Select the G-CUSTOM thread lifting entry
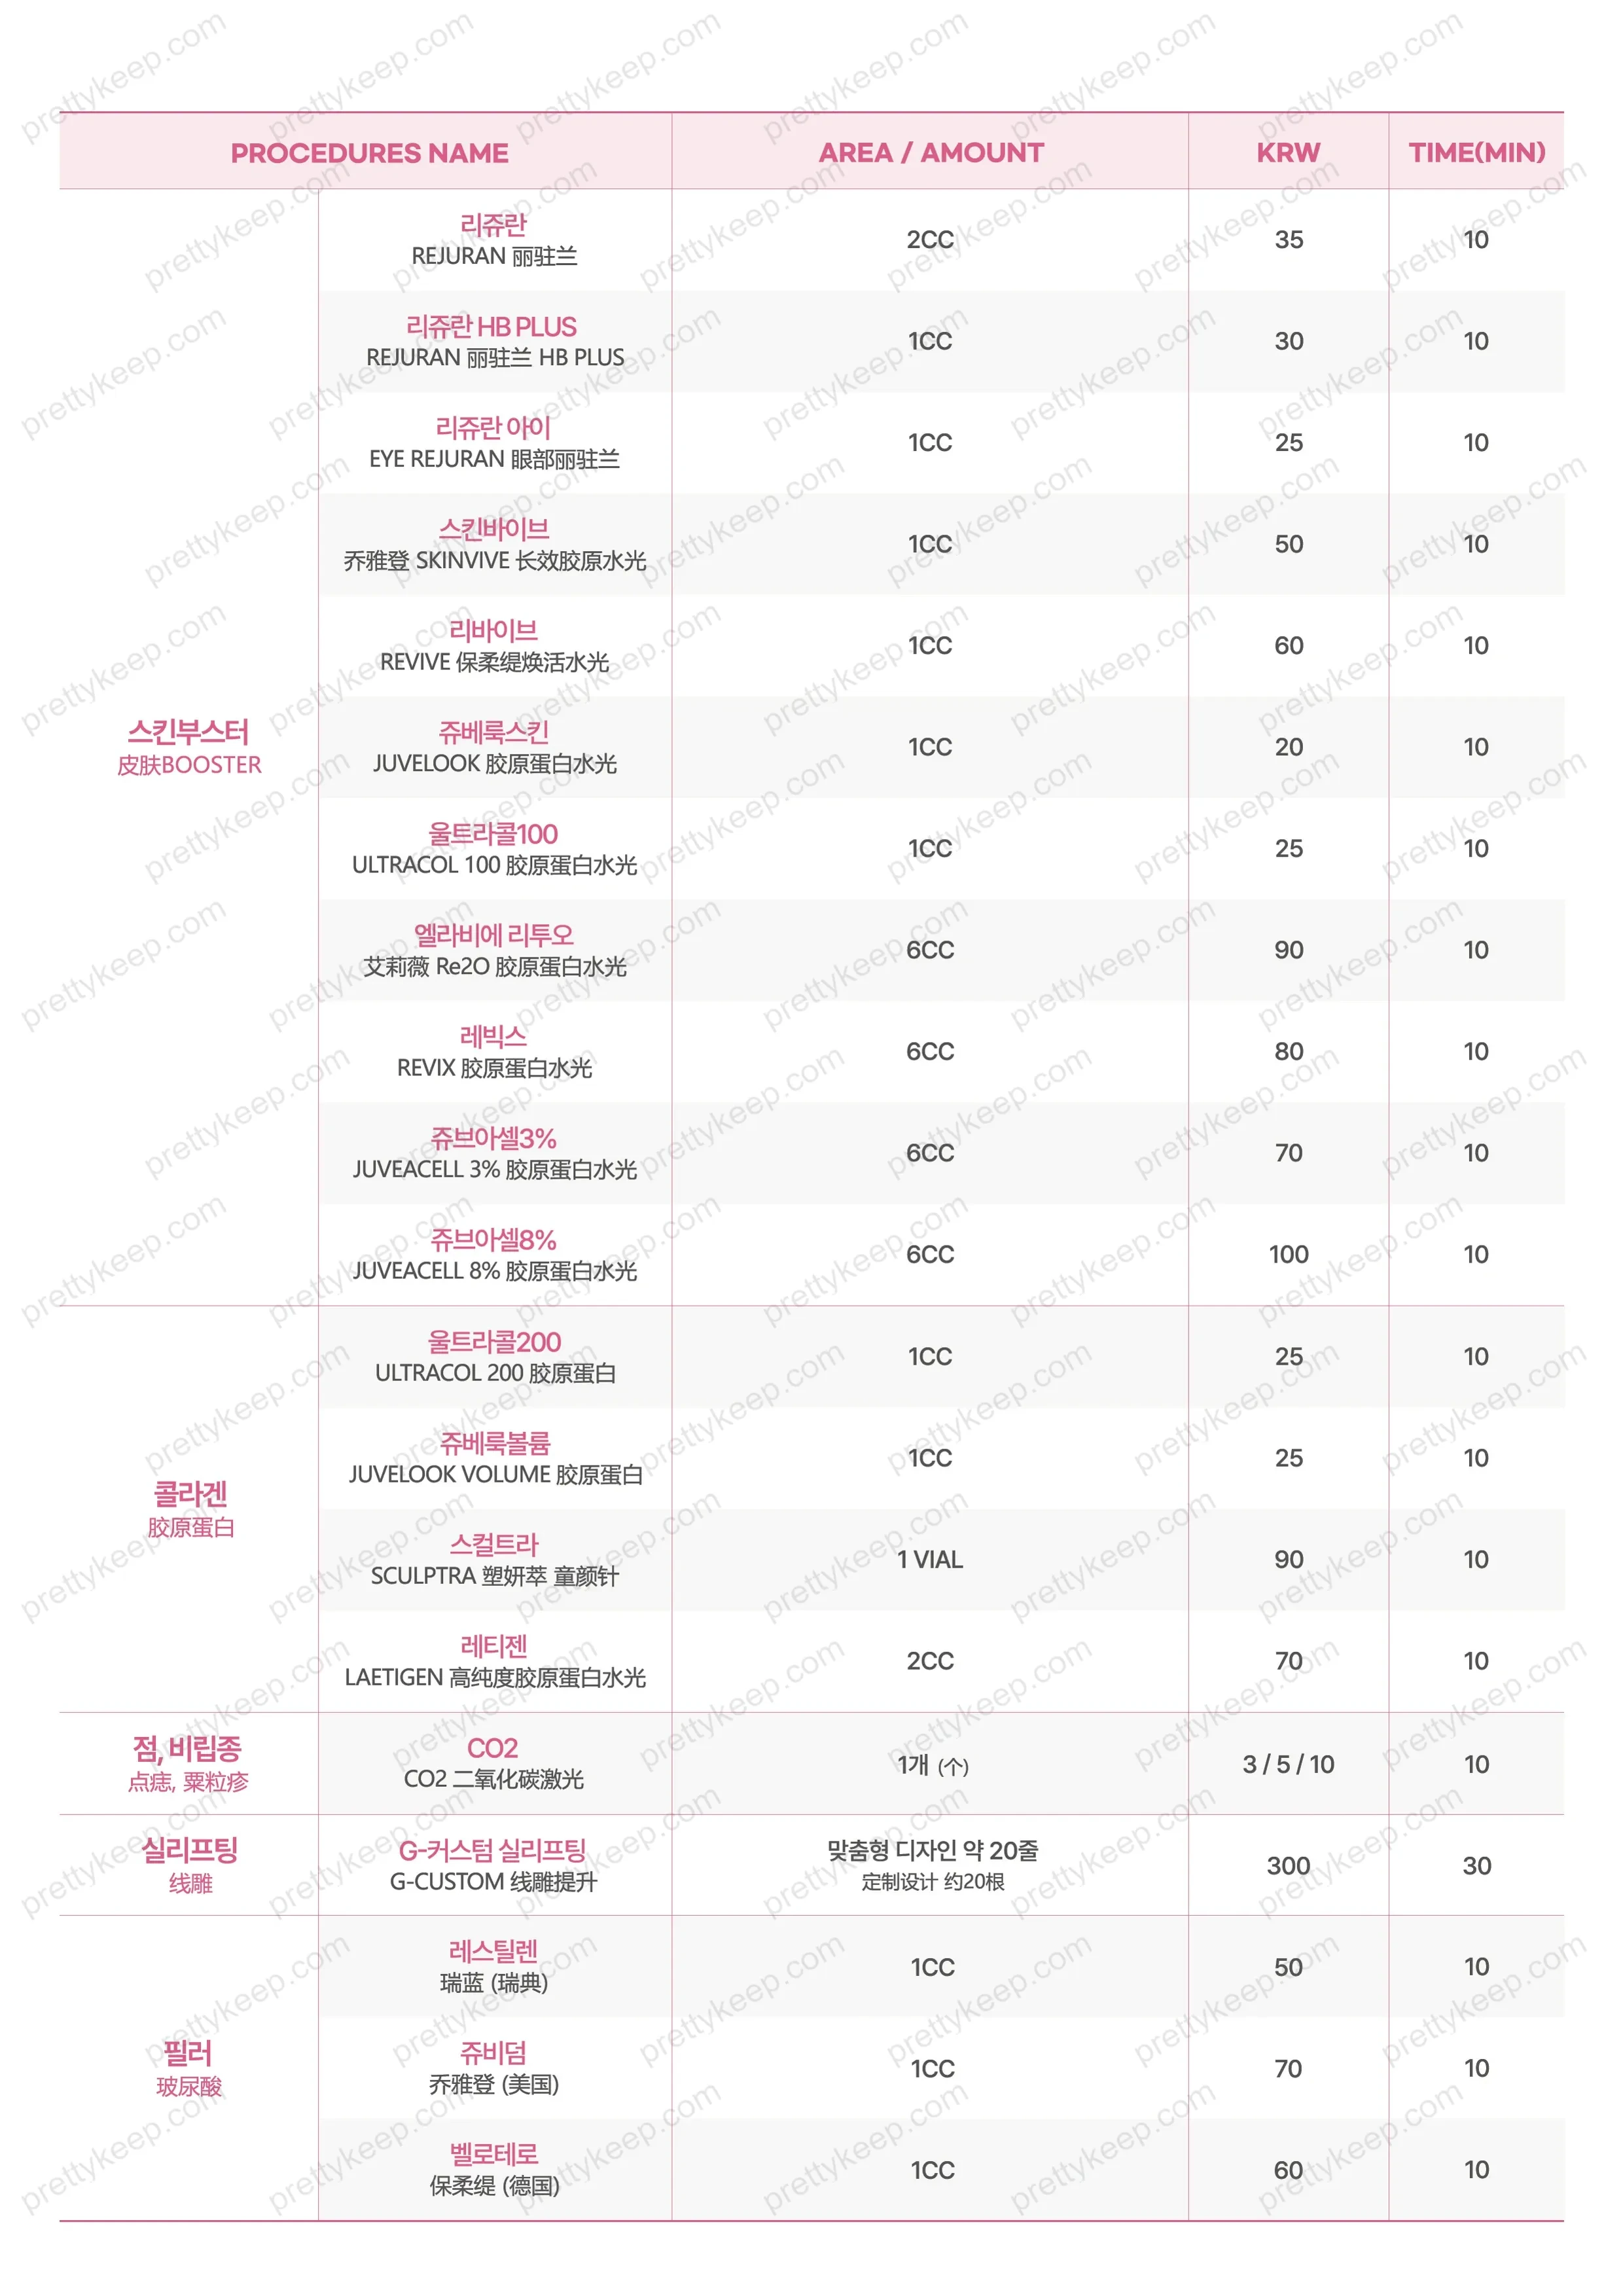The width and height of the screenshot is (1623, 2296). 494,1866
